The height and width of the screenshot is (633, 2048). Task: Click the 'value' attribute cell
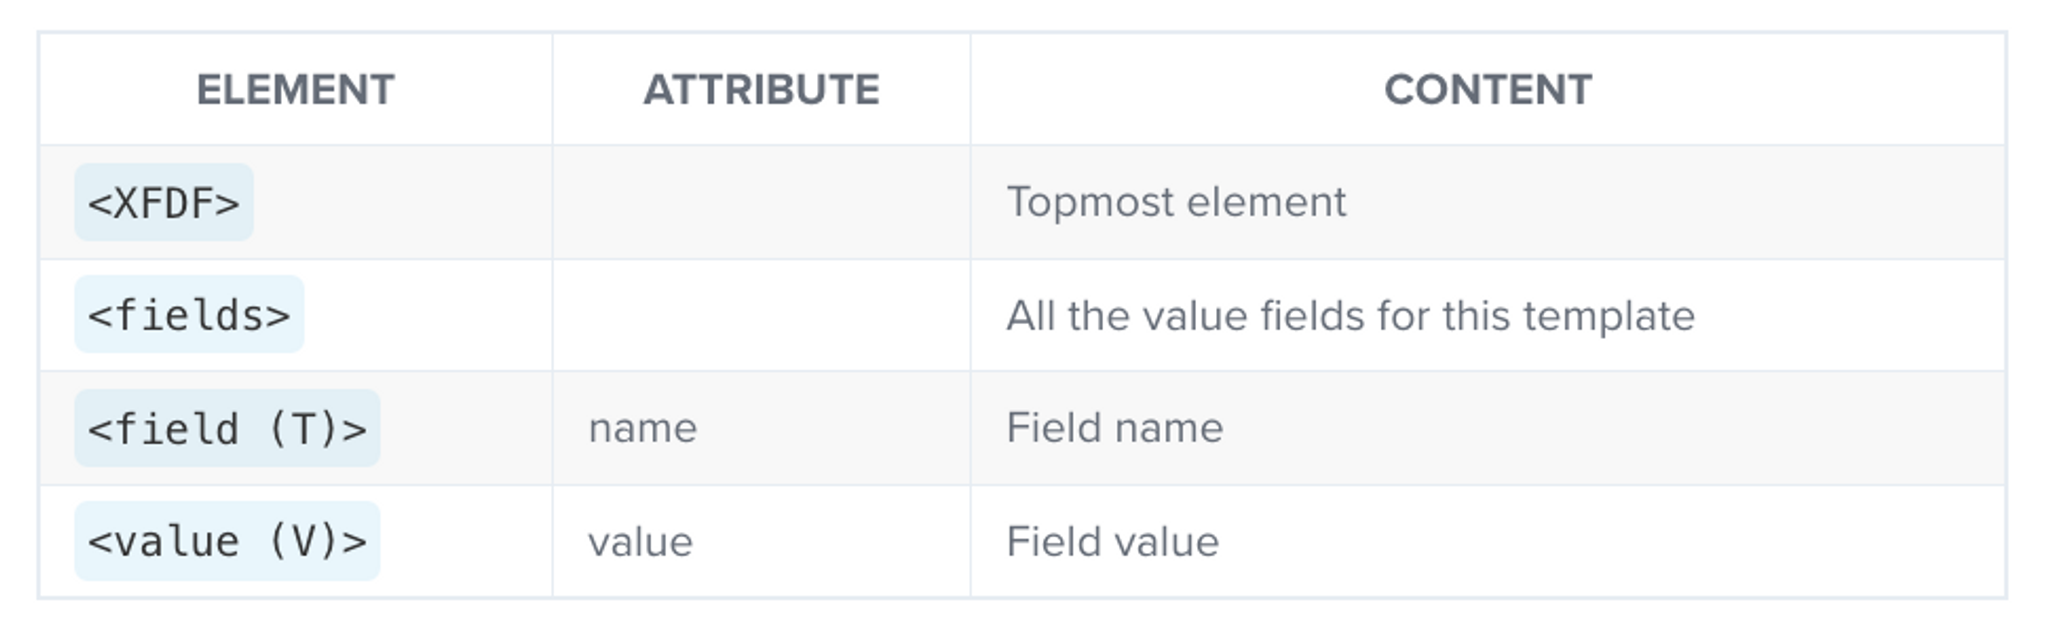[640, 542]
